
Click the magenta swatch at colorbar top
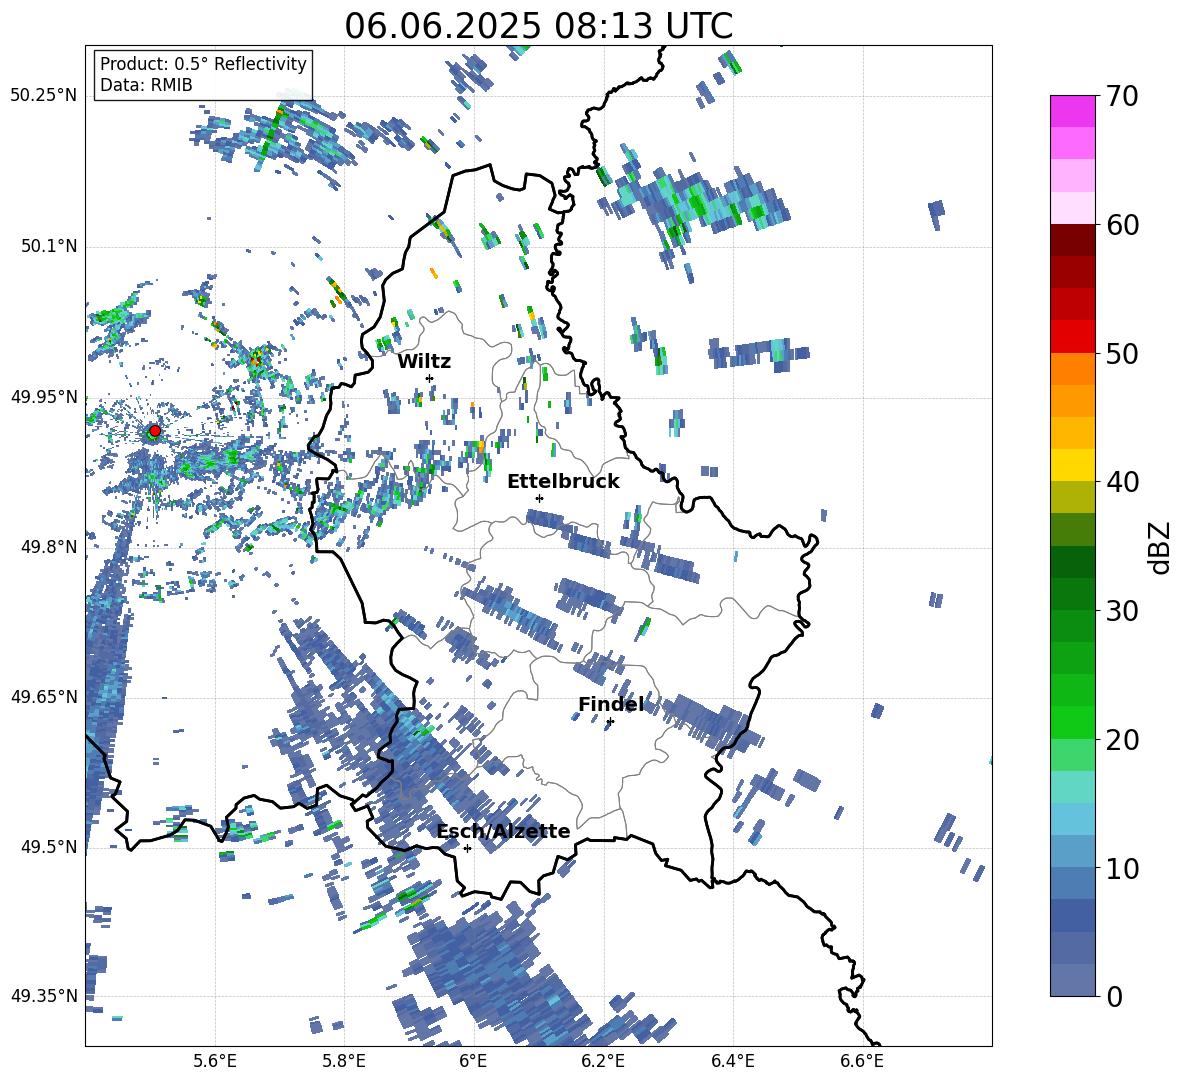point(1072,111)
